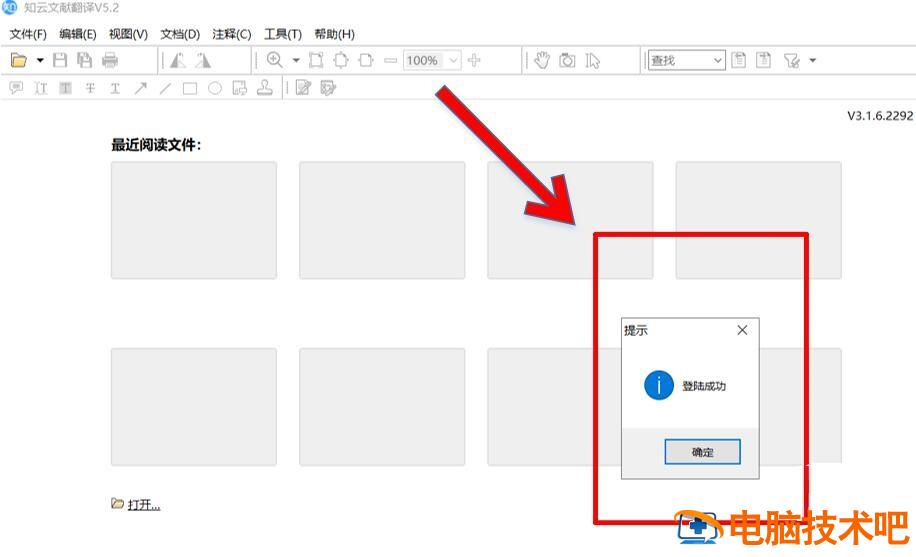Image resolution: width=916 pixels, height=557 pixels.
Task: Select the hand pan tool
Action: [542, 60]
